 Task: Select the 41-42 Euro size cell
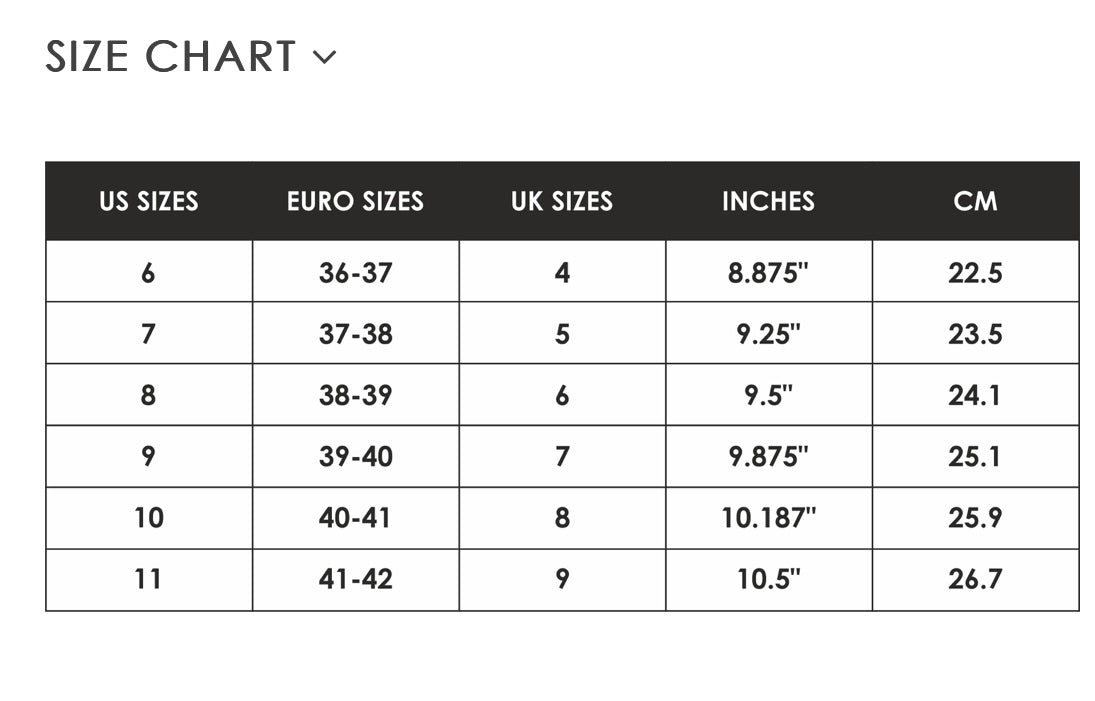(355, 580)
